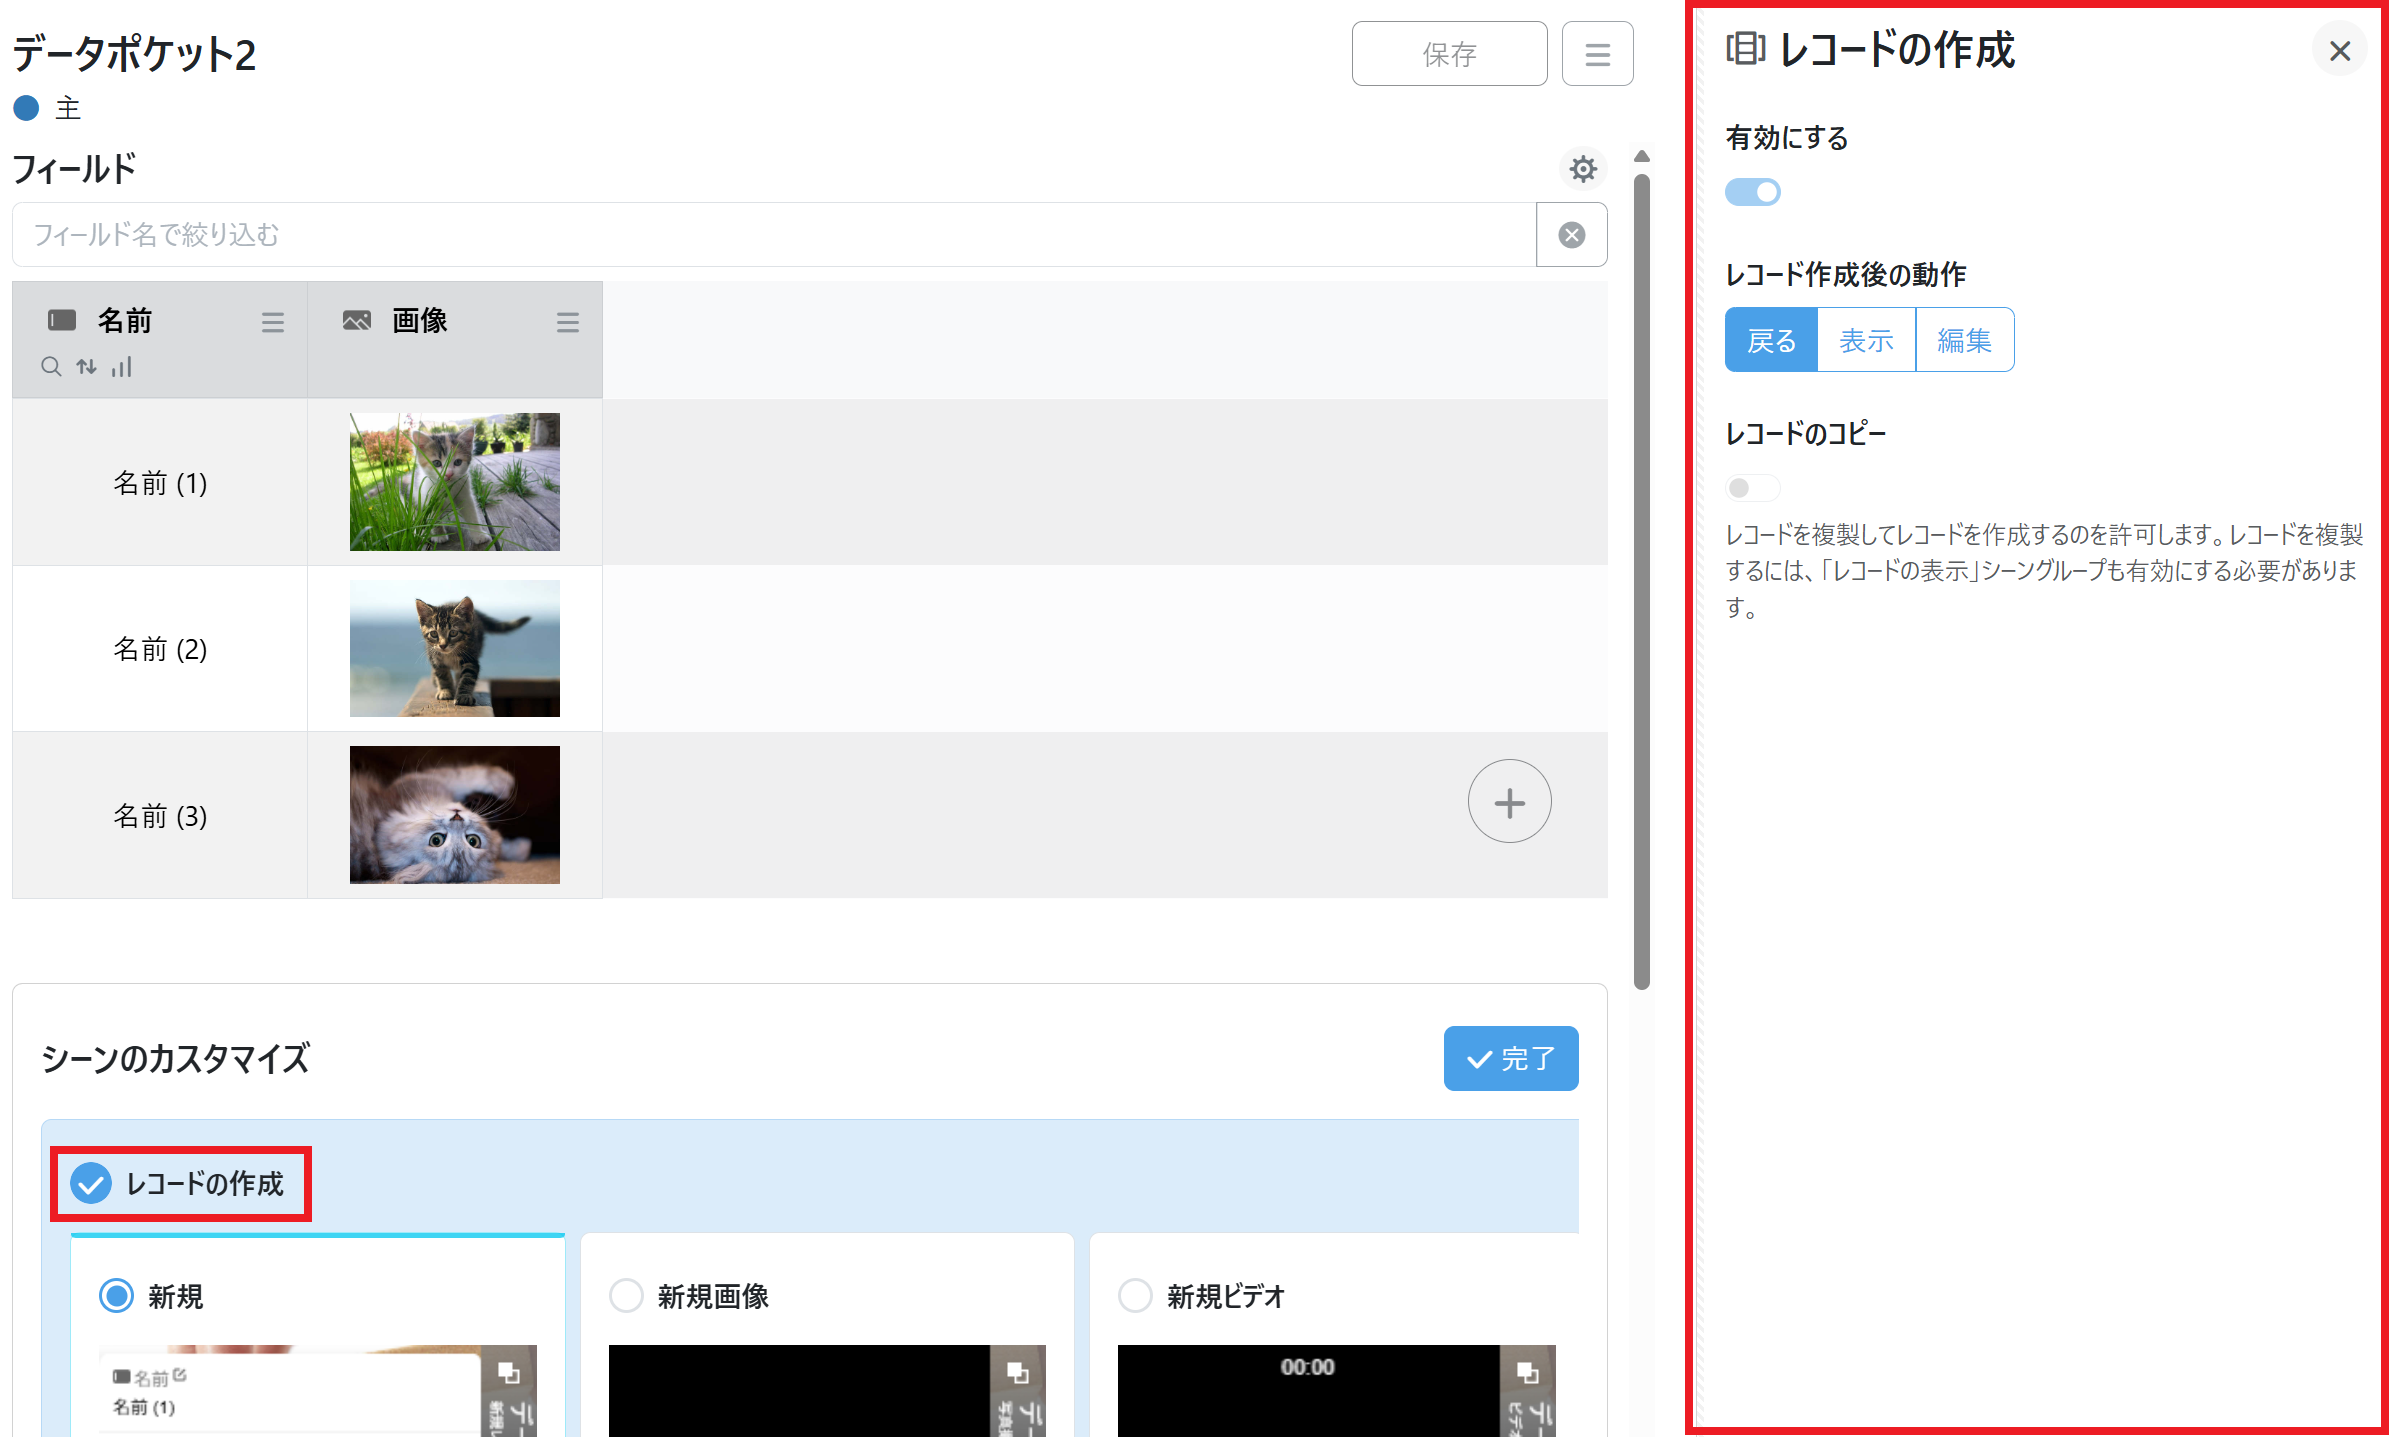Click the 名前 (2) kitten thumbnail
2392x1437 pixels.
click(x=454, y=648)
